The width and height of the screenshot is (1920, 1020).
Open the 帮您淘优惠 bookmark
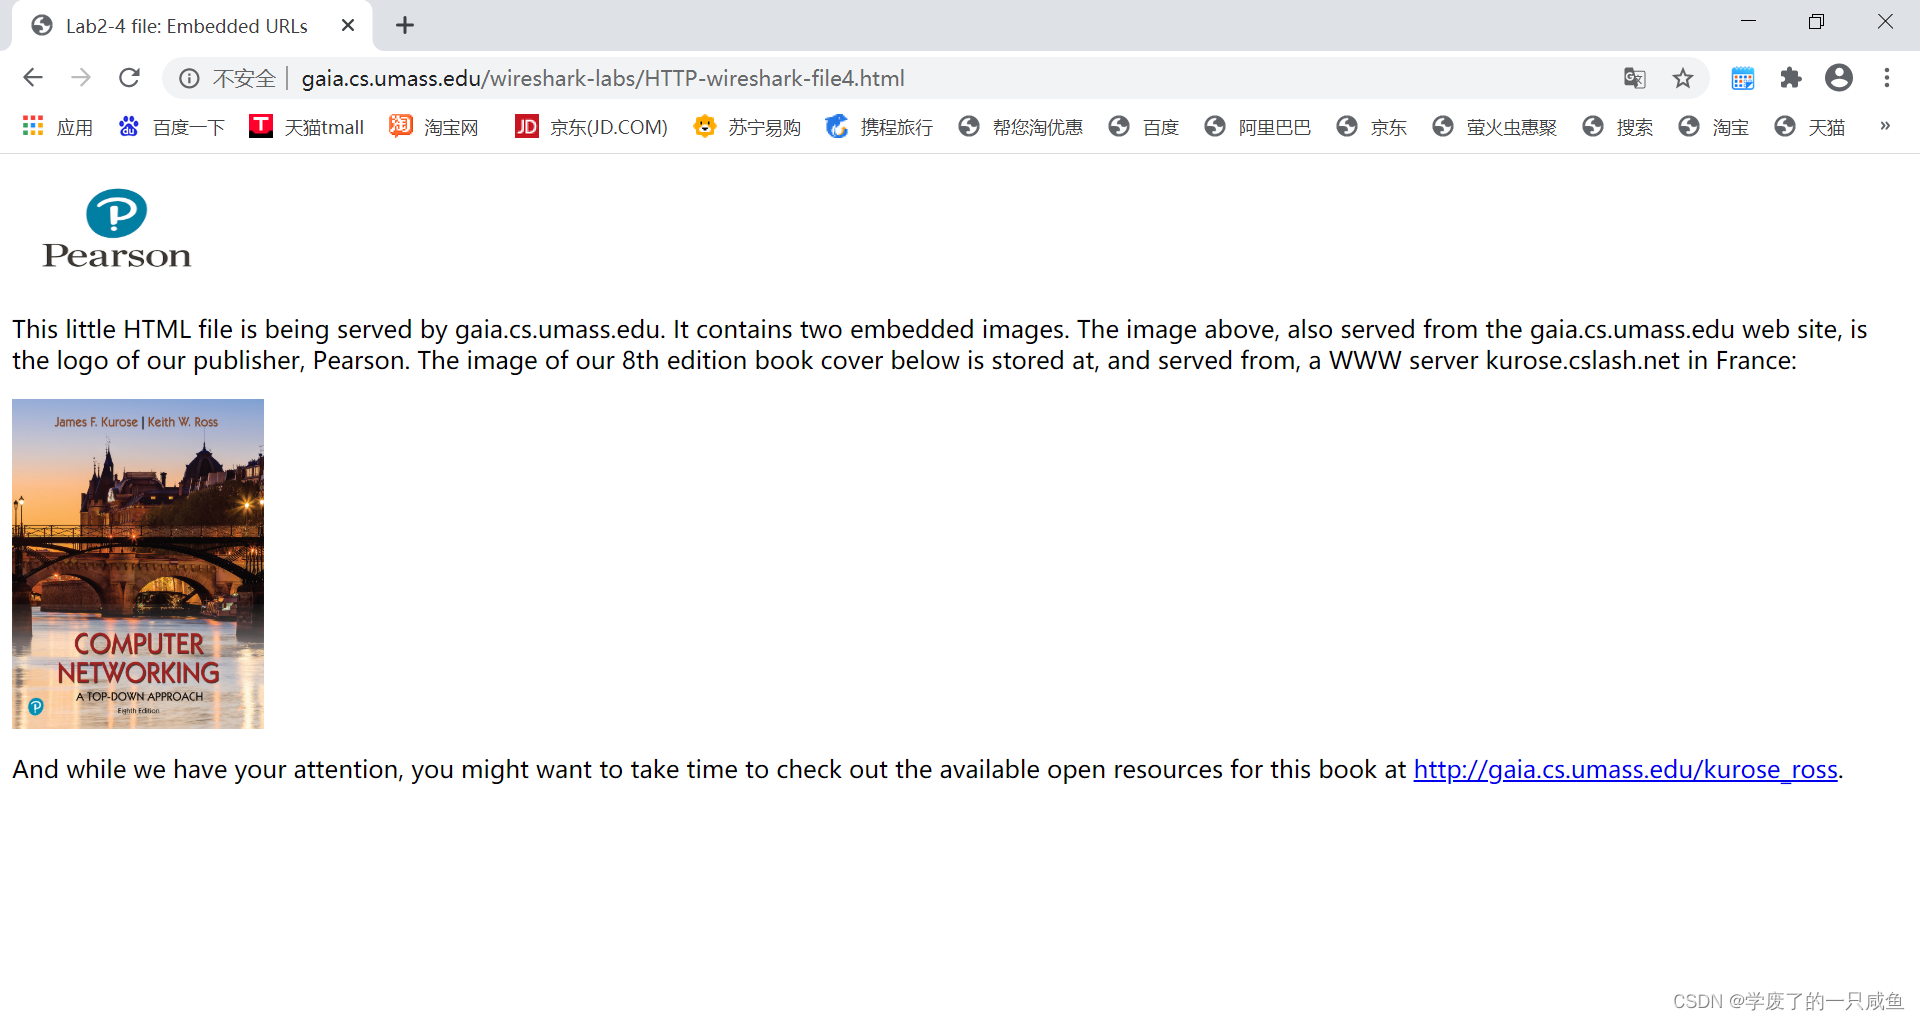tap(1021, 127)
